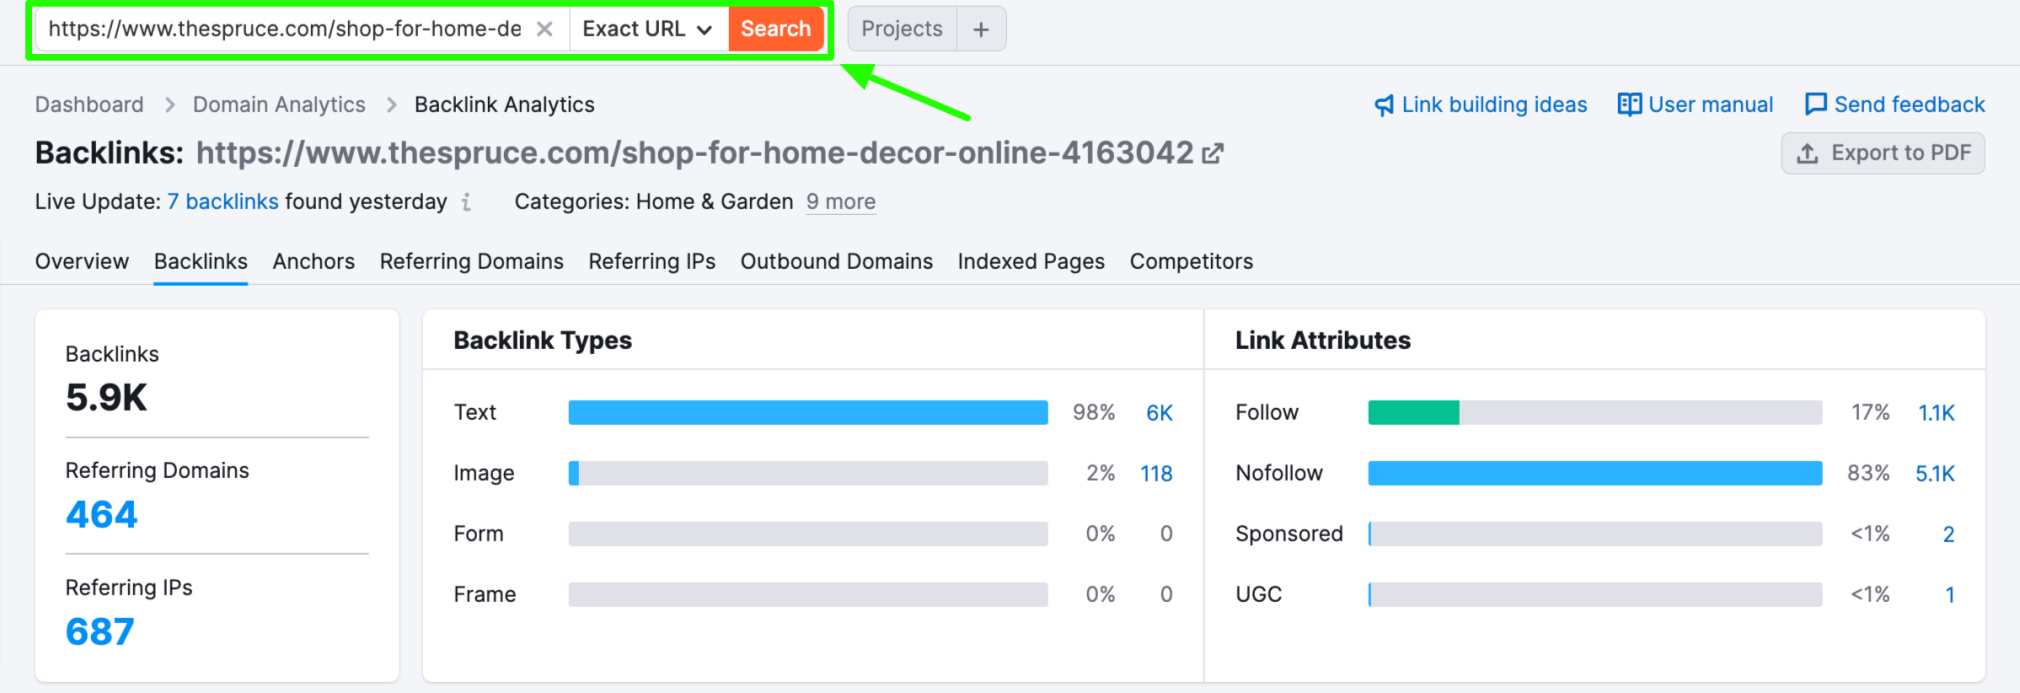This screenshot has width=2020, height=693.
Task: Open the Referring IPs tab
Action: pos(652,262)
